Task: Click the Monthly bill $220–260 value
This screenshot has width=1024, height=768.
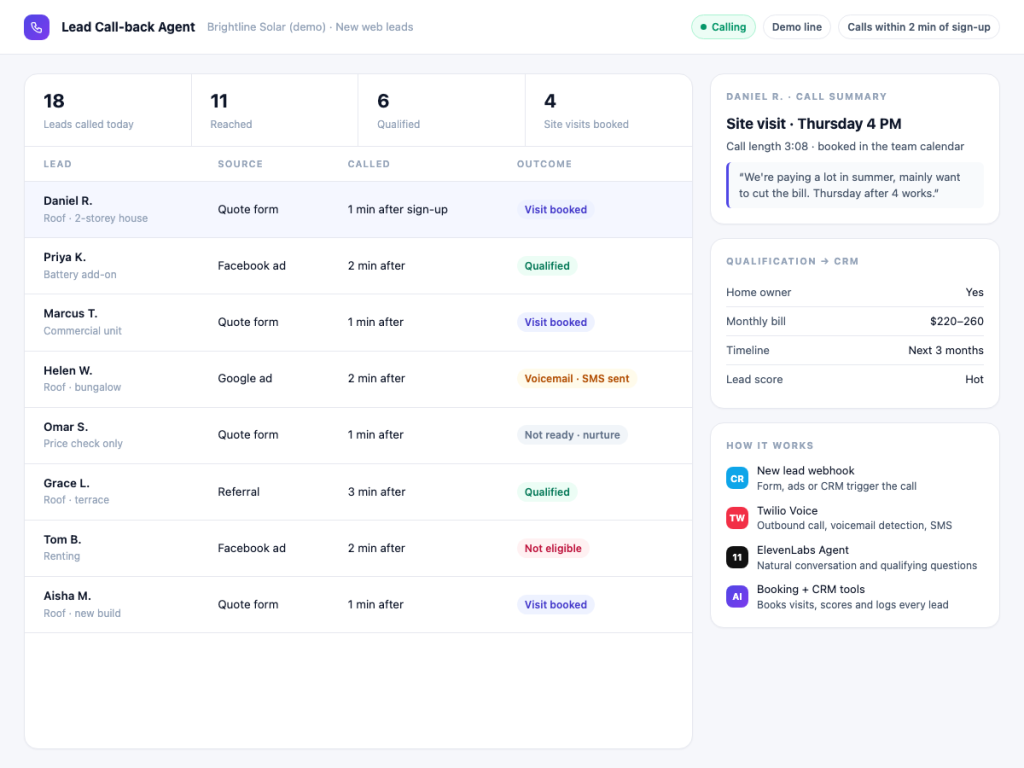Action: (x=956, y=321)
